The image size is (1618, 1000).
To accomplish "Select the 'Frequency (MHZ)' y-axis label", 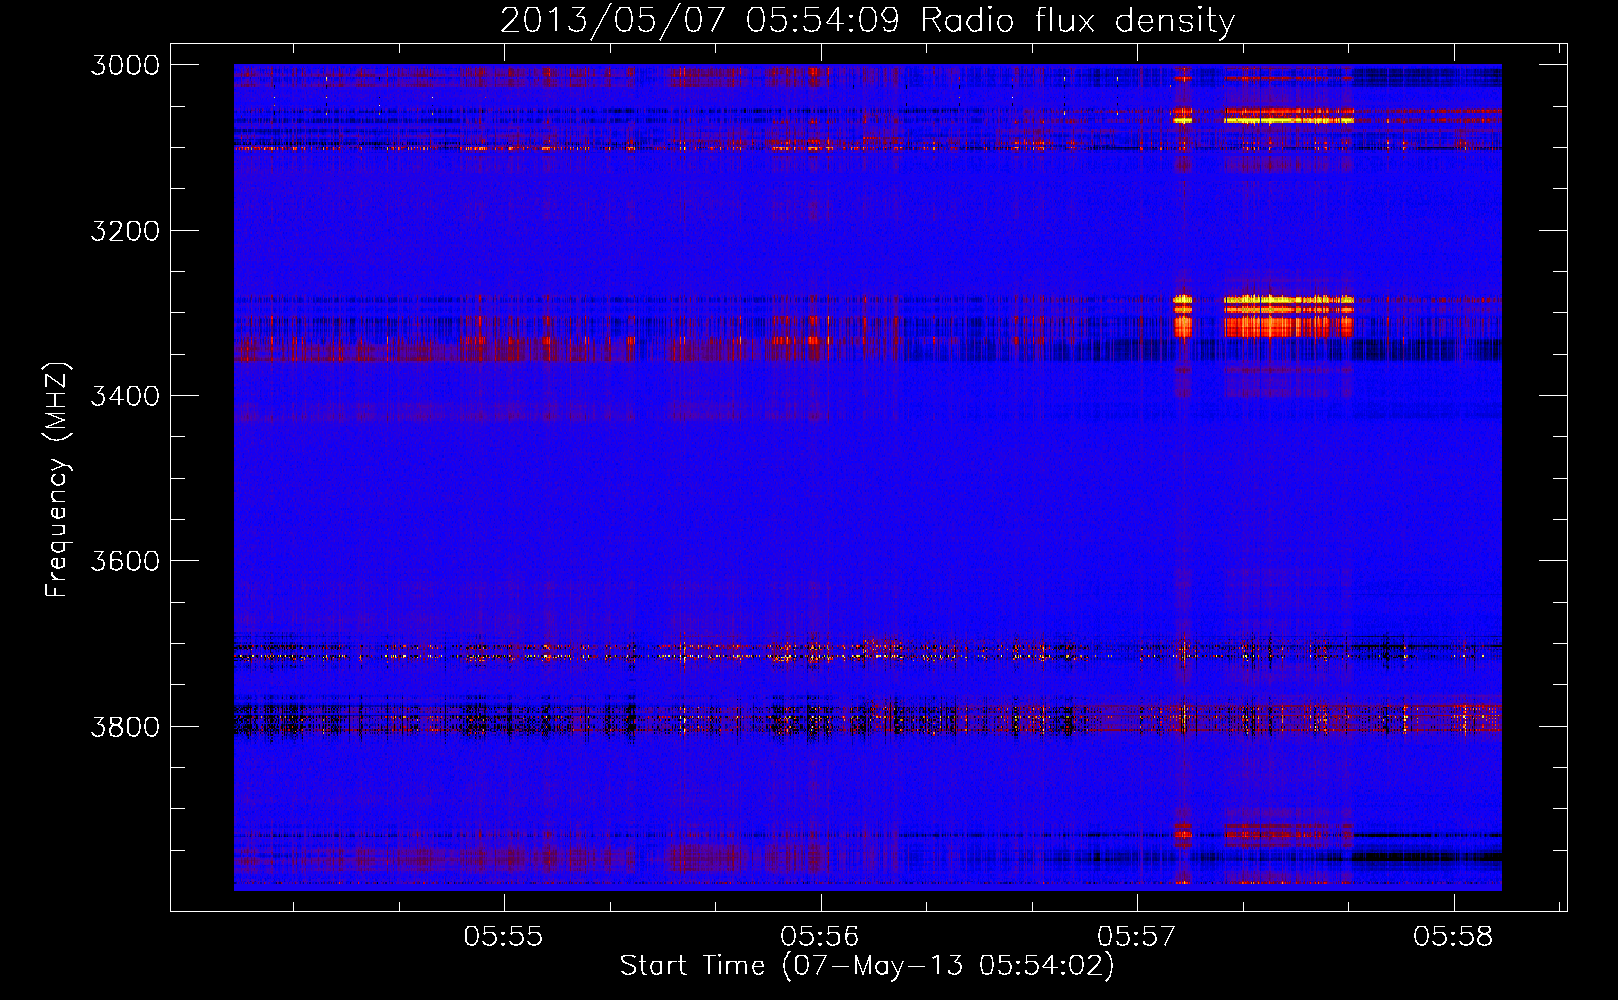I will coord(57,480).
